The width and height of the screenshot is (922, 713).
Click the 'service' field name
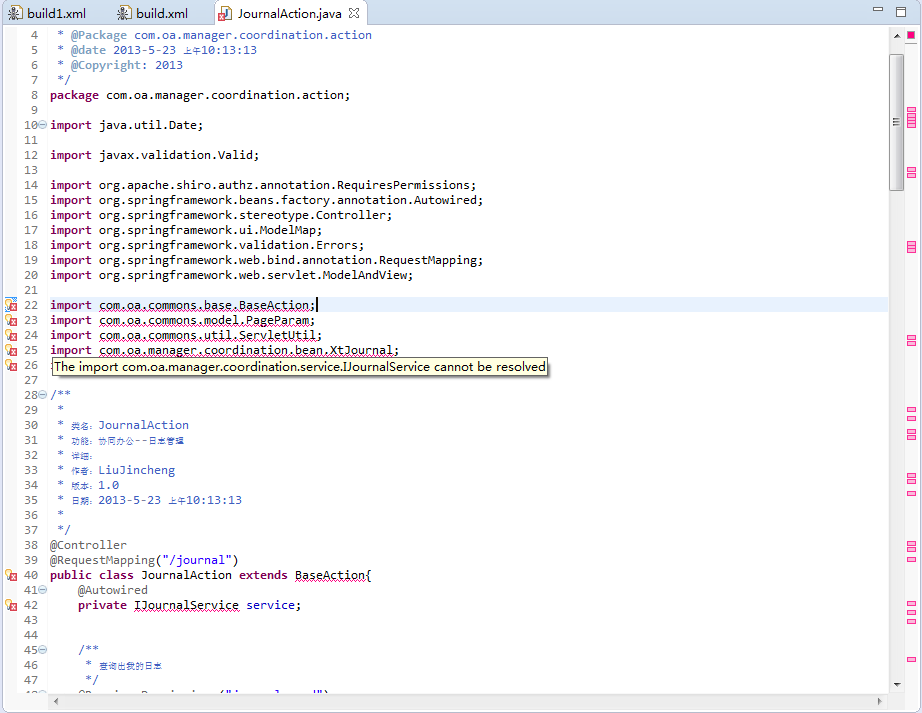270,605
